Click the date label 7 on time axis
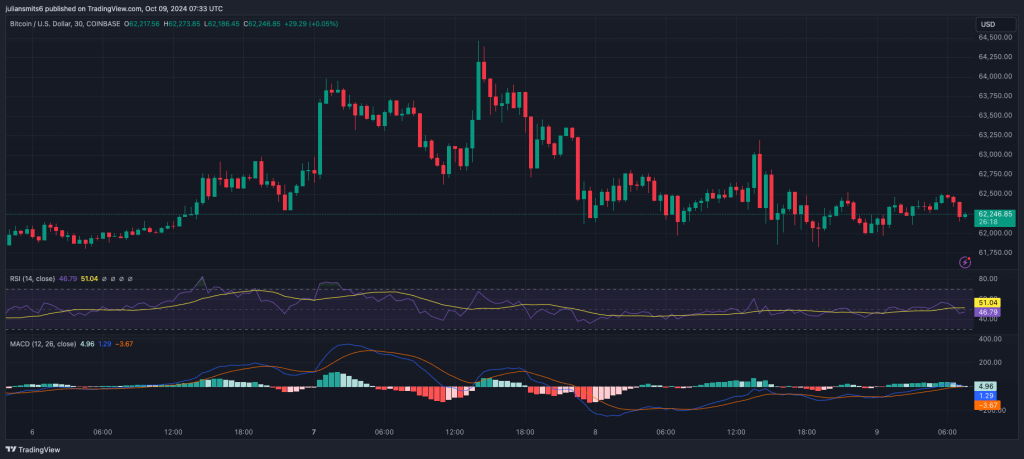The height and width of the screenshot is (459, 1024). pyautogui.click(x=314, y=432)
